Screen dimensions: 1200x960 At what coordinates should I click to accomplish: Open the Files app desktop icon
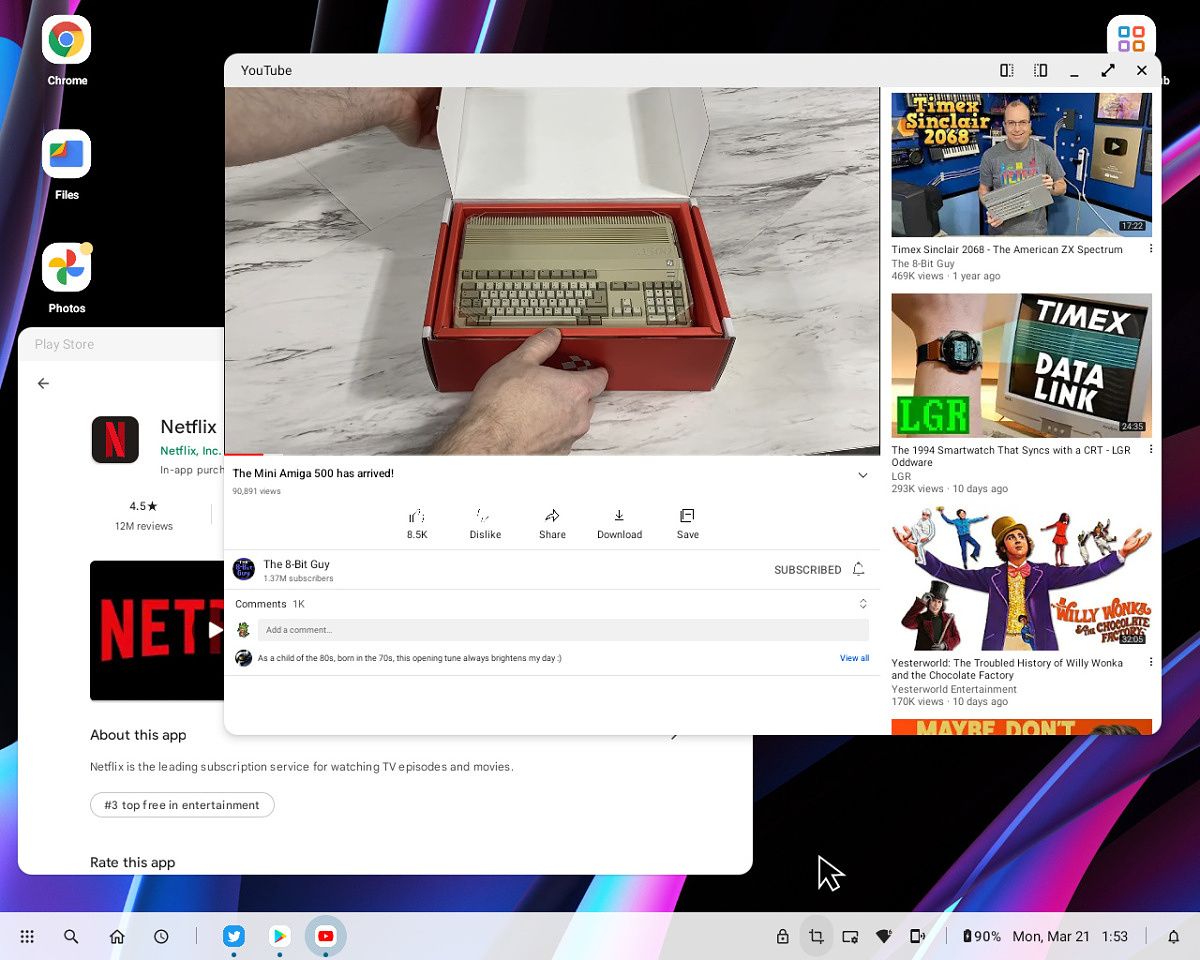(67, 154)
